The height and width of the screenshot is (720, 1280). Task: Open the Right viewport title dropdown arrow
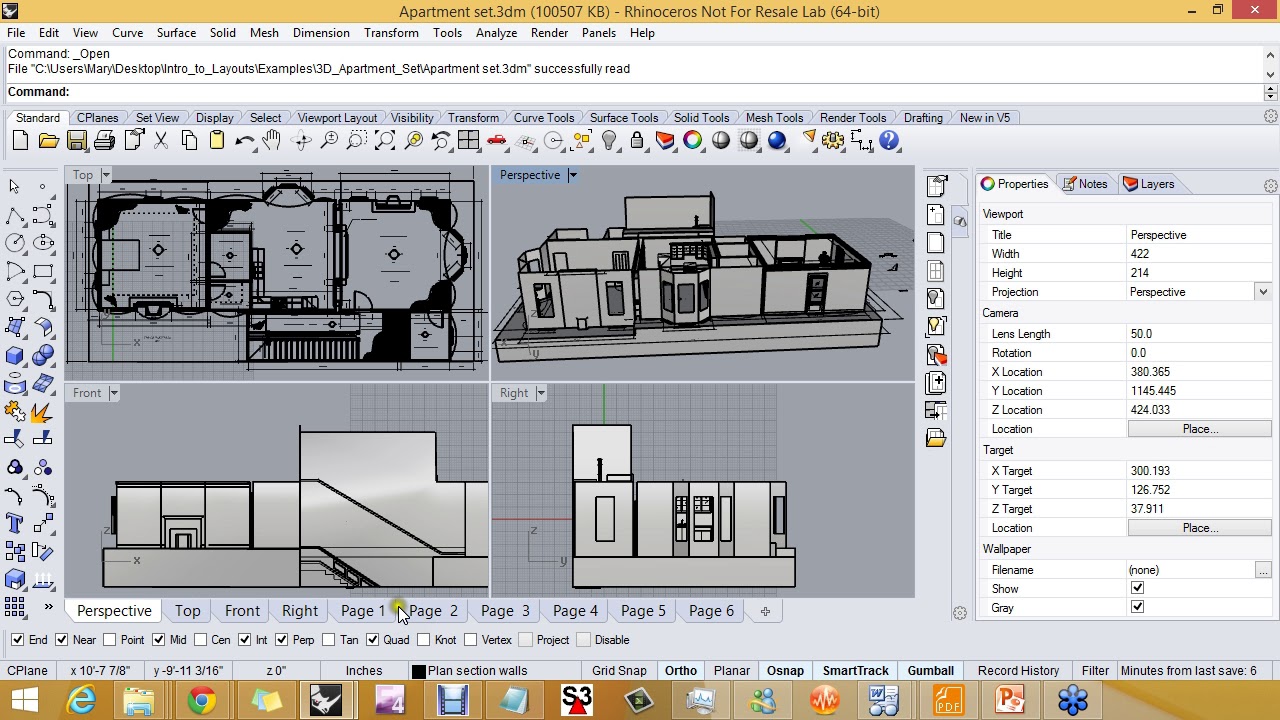point(541,393)
